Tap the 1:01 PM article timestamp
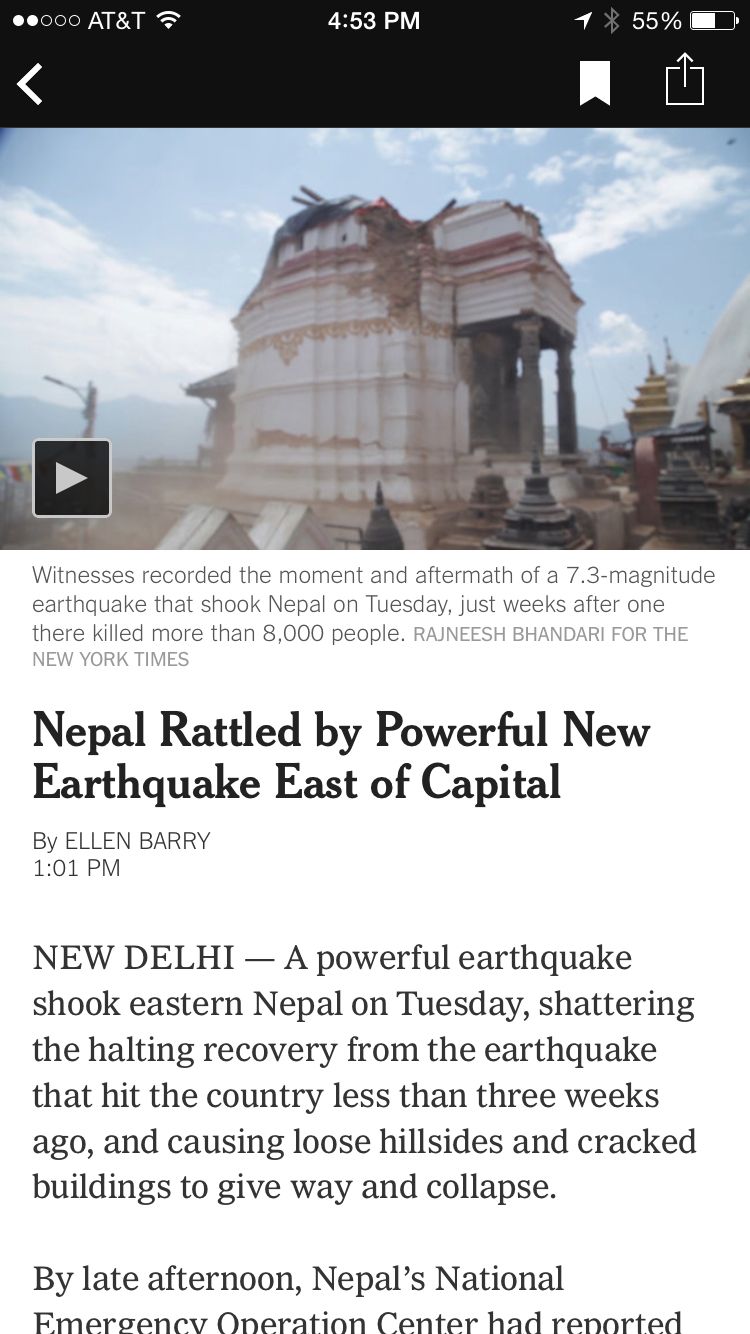The height and width of the screenshot is (1334, 750). pyautogui.click(x=76, y=868)
